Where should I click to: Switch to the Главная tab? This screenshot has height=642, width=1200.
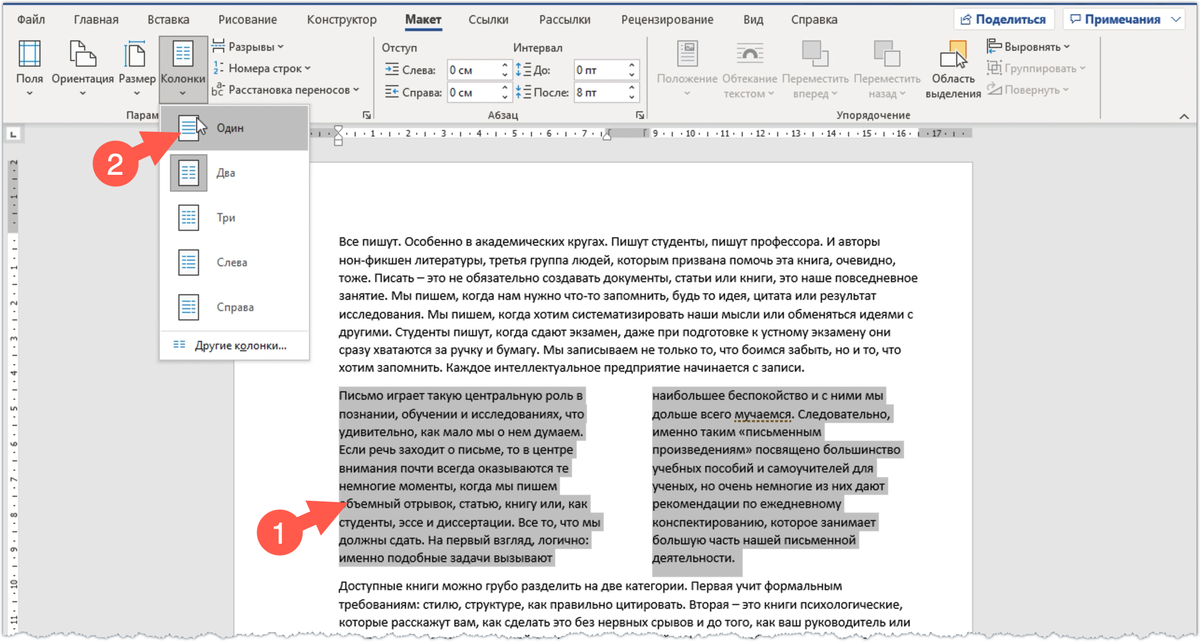(95, 20)
